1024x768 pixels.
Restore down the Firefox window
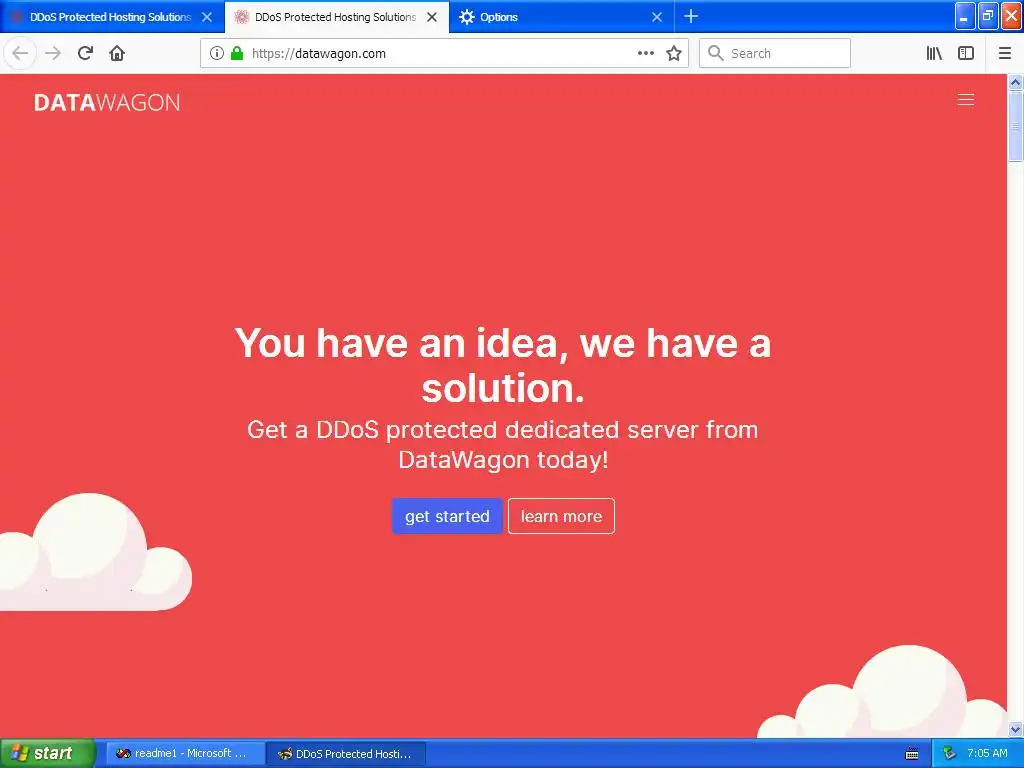pyautogui.click(x=988, y=16)
